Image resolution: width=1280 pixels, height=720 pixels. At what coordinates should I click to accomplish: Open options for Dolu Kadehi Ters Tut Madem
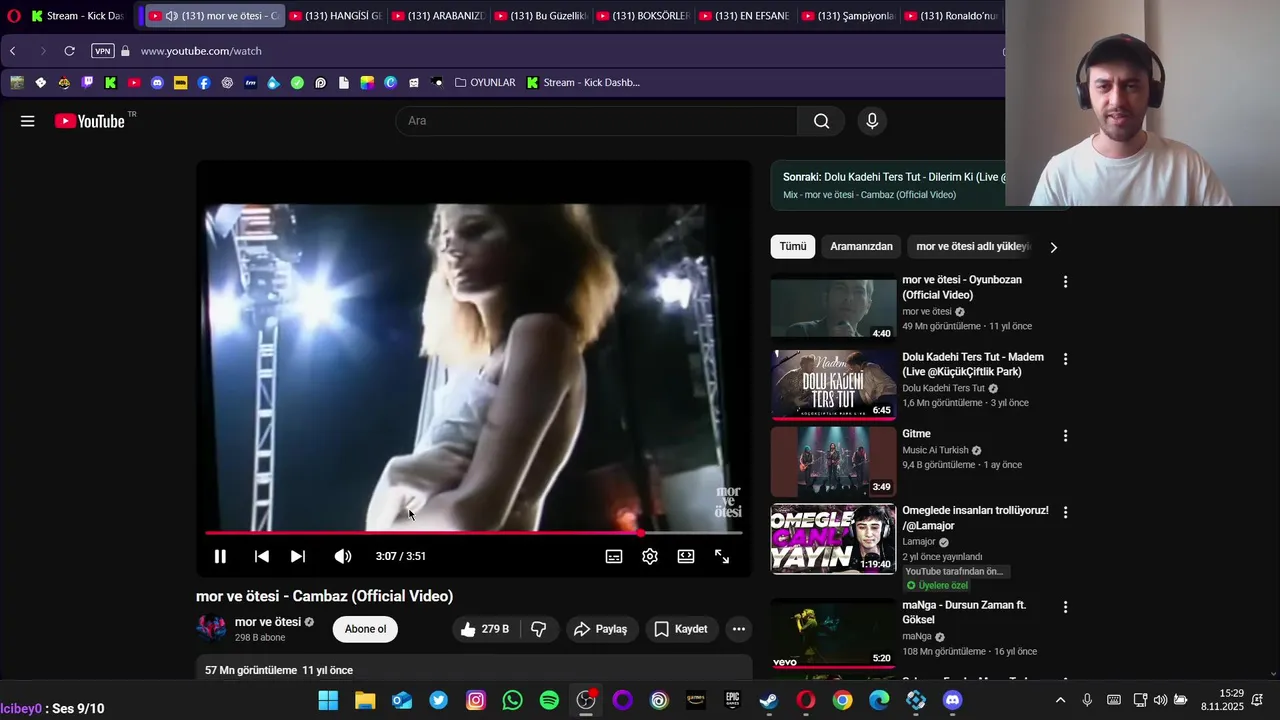(1065, 359)
